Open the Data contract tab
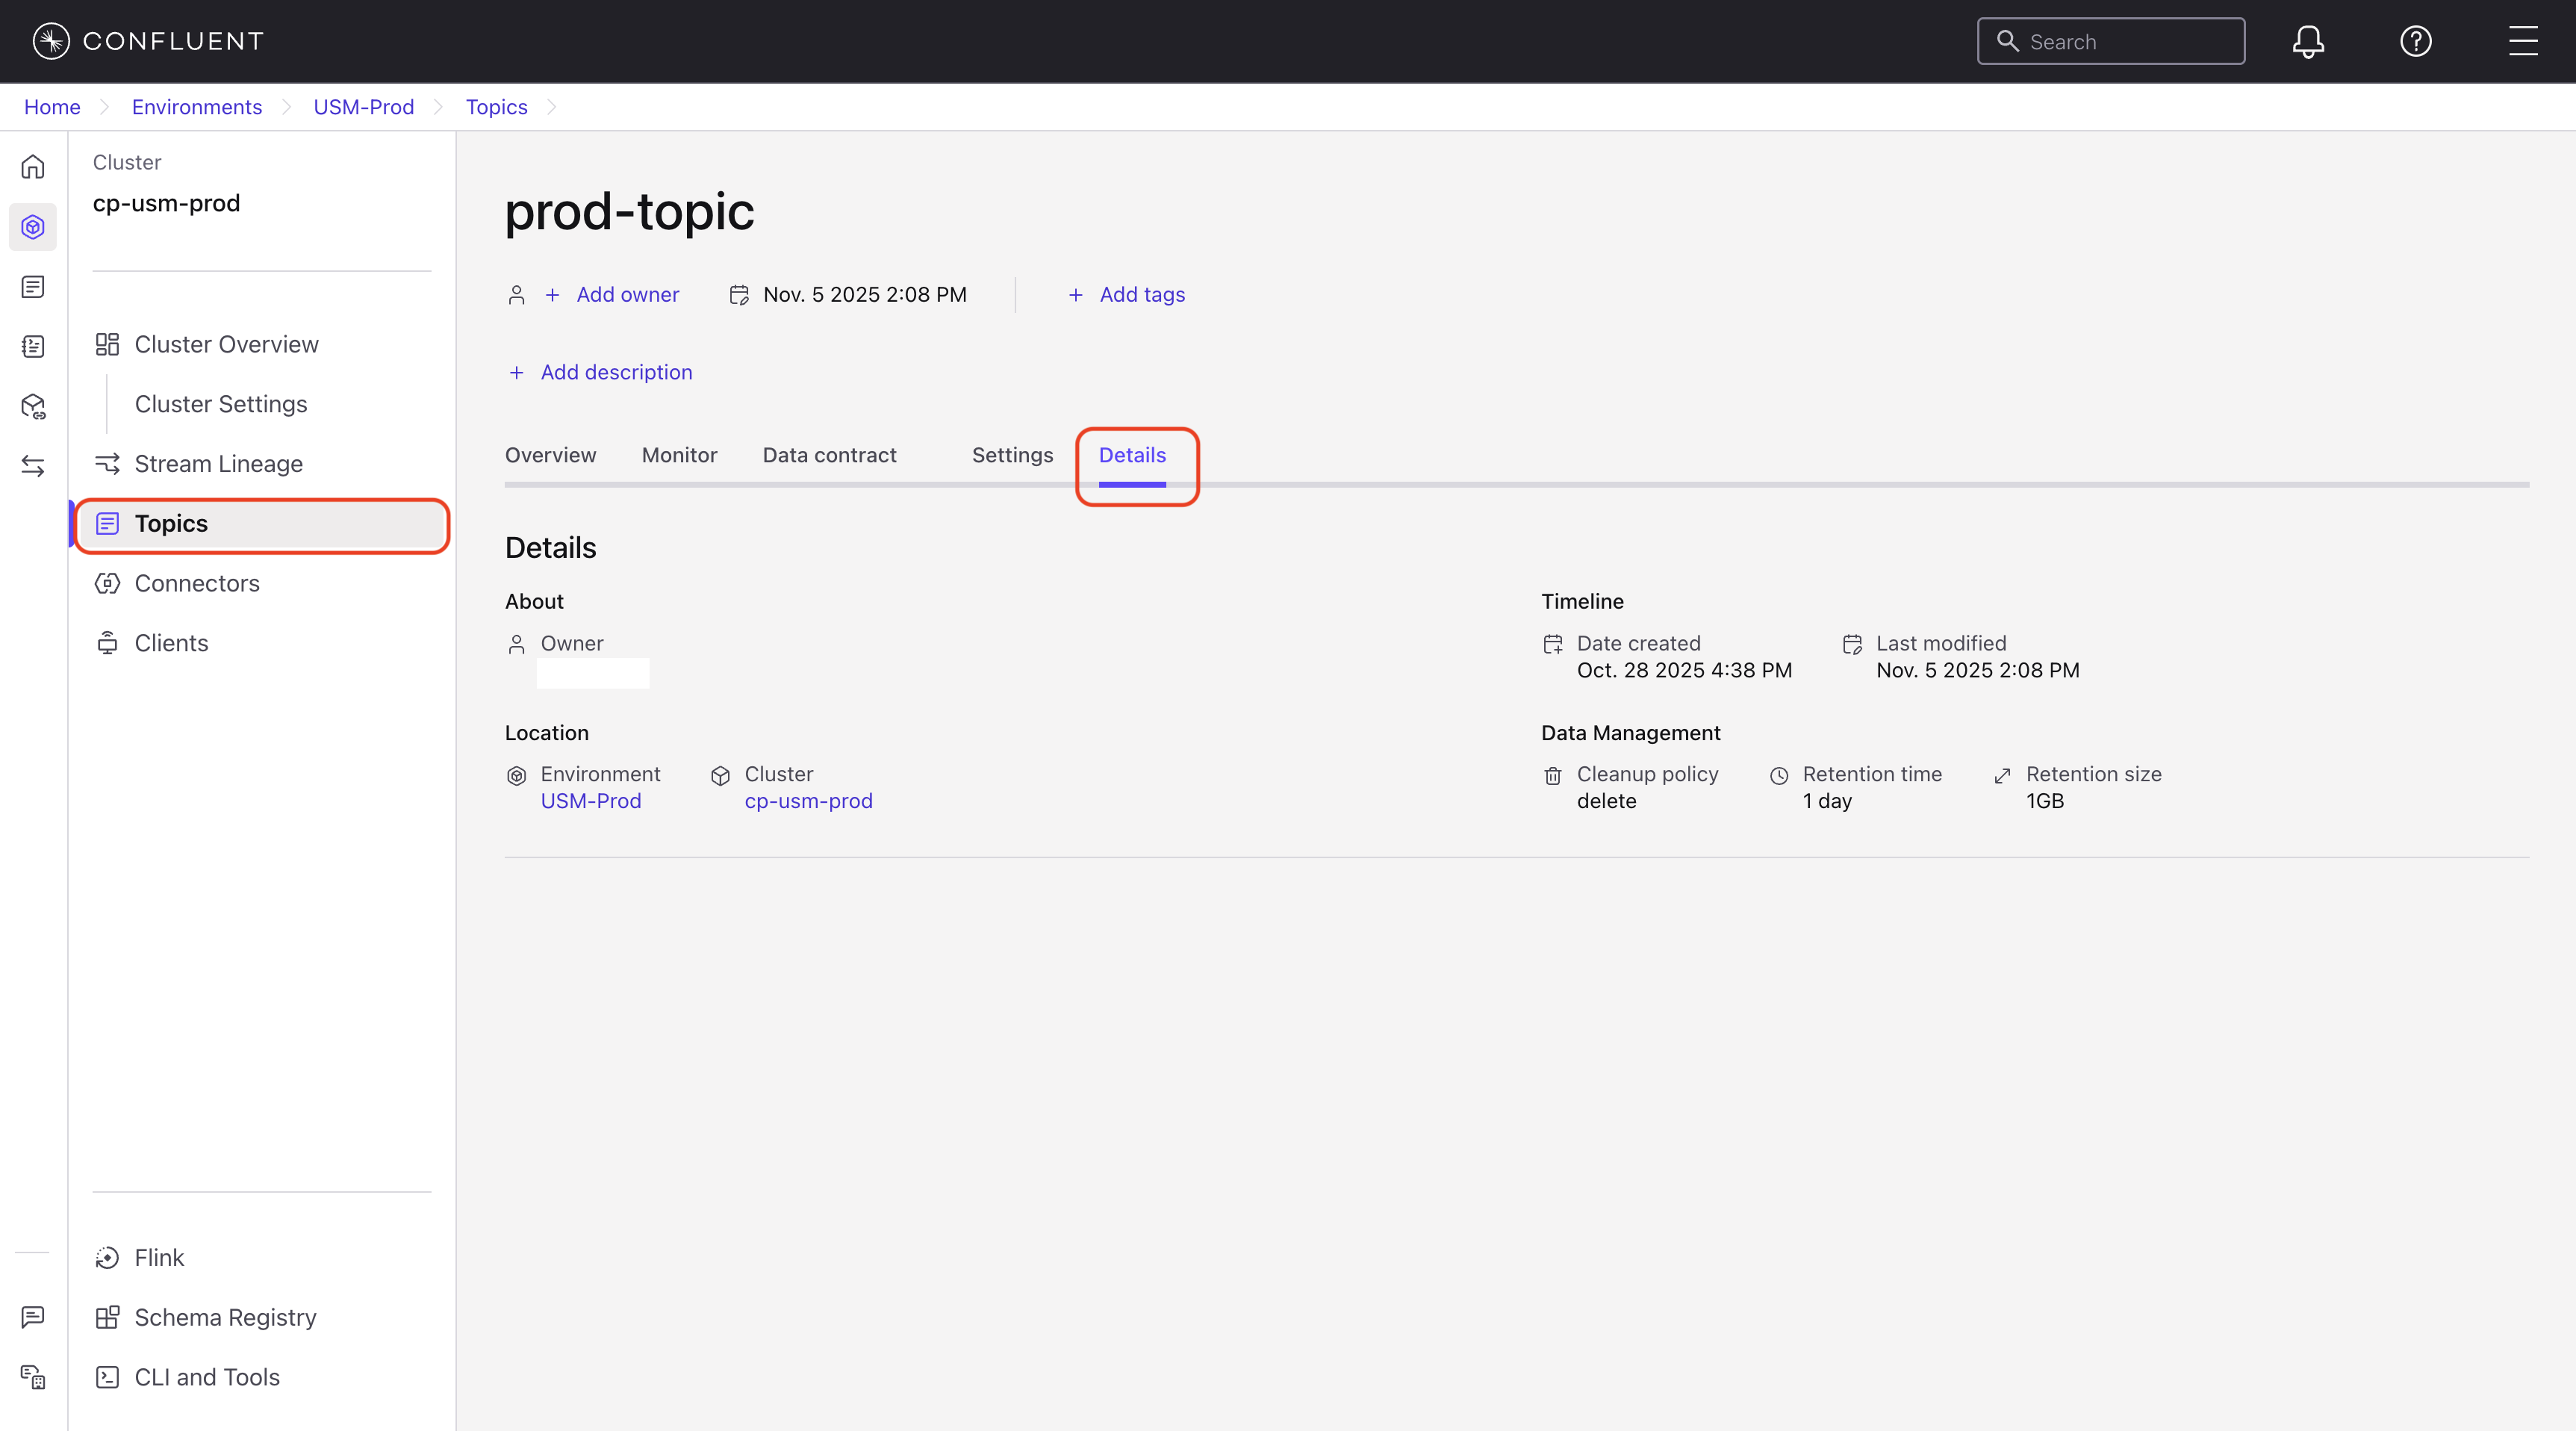 829,455
